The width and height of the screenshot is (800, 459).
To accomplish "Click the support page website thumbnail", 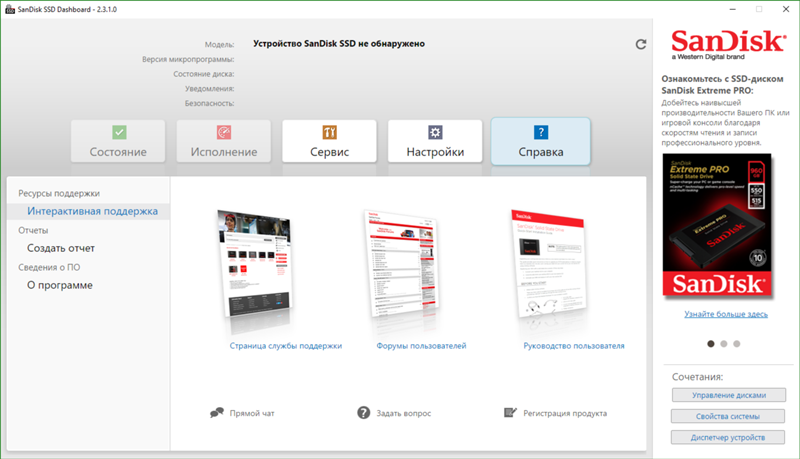I will coord(255,265).
